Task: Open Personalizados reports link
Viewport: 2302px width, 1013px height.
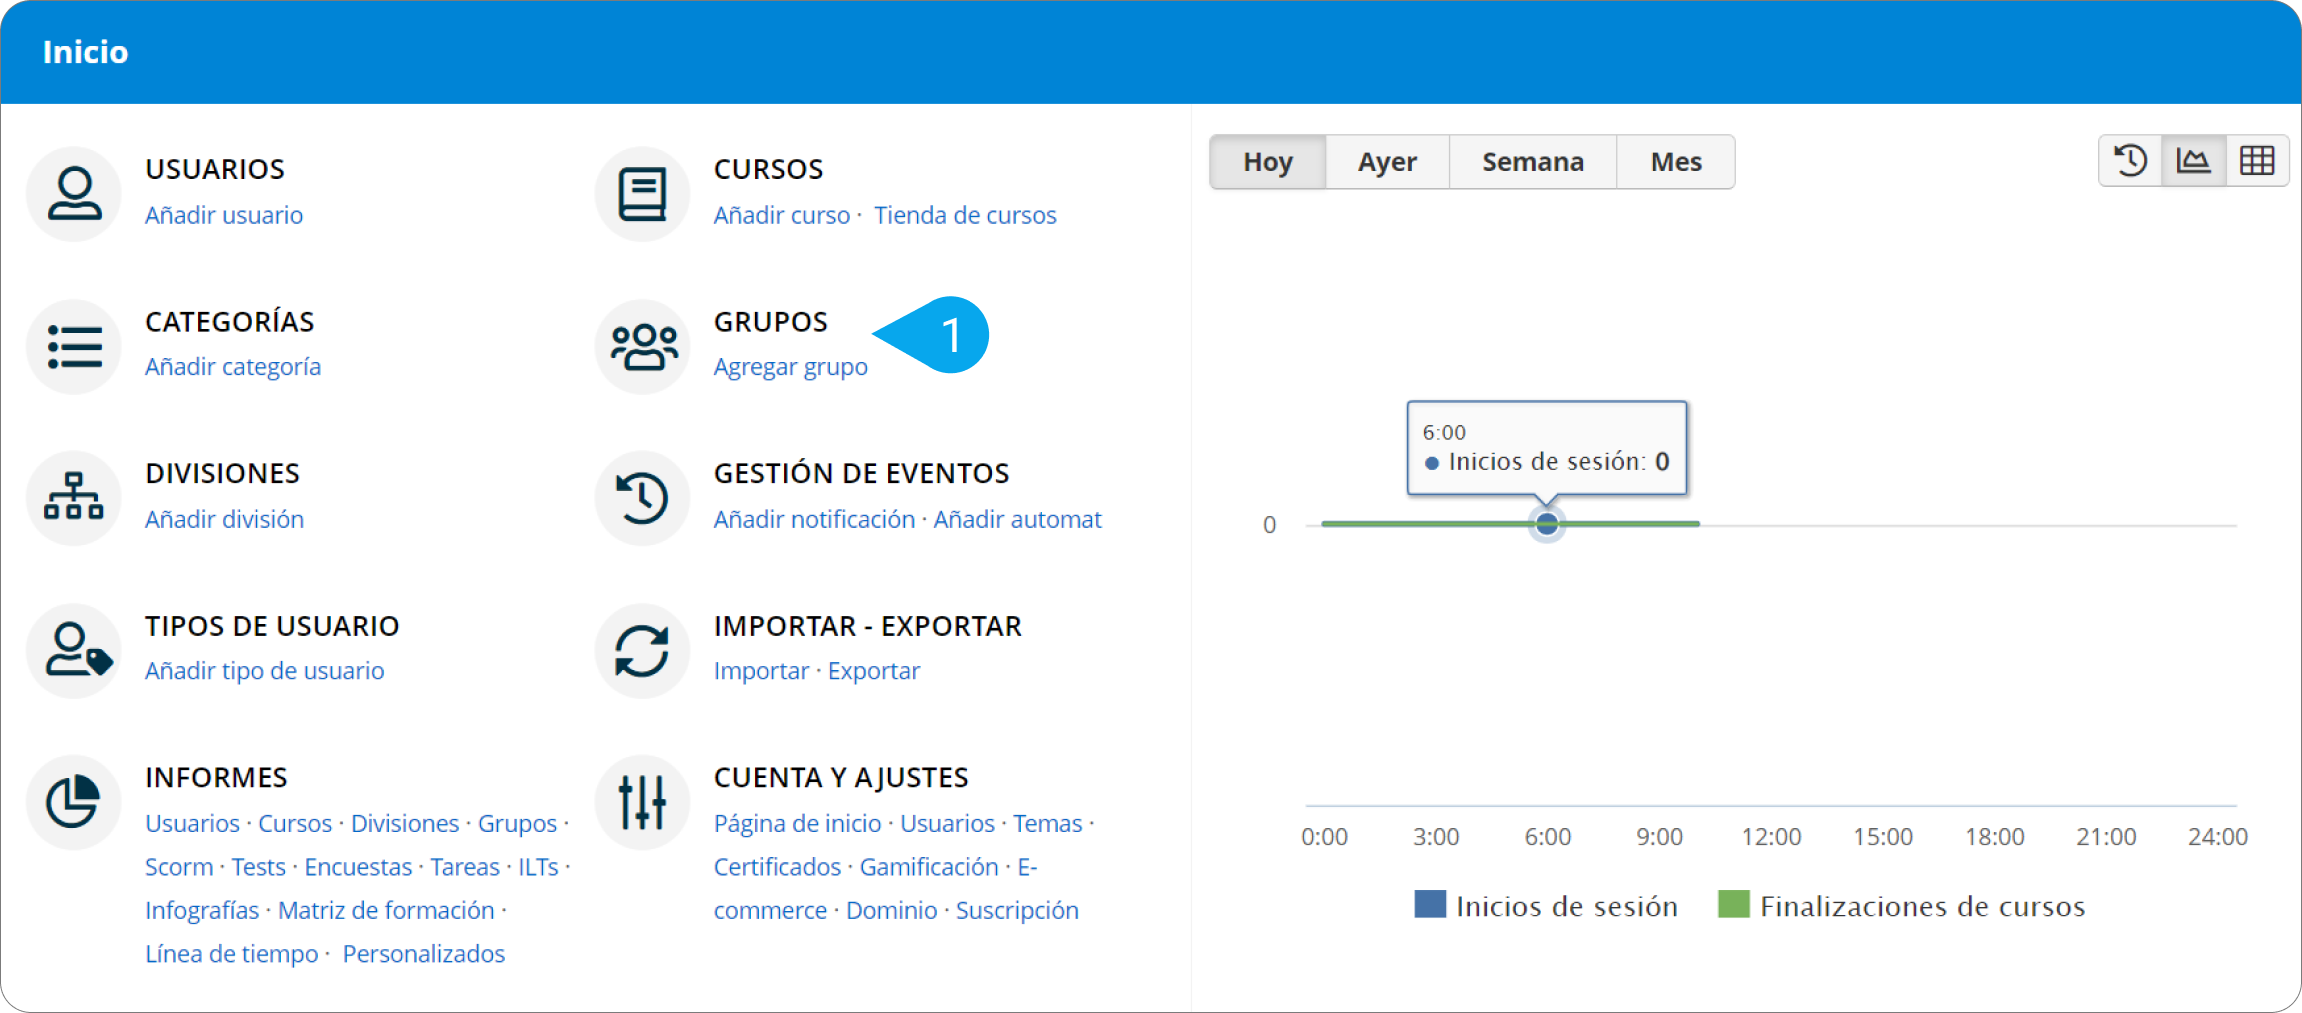Action: coord(424,954)
